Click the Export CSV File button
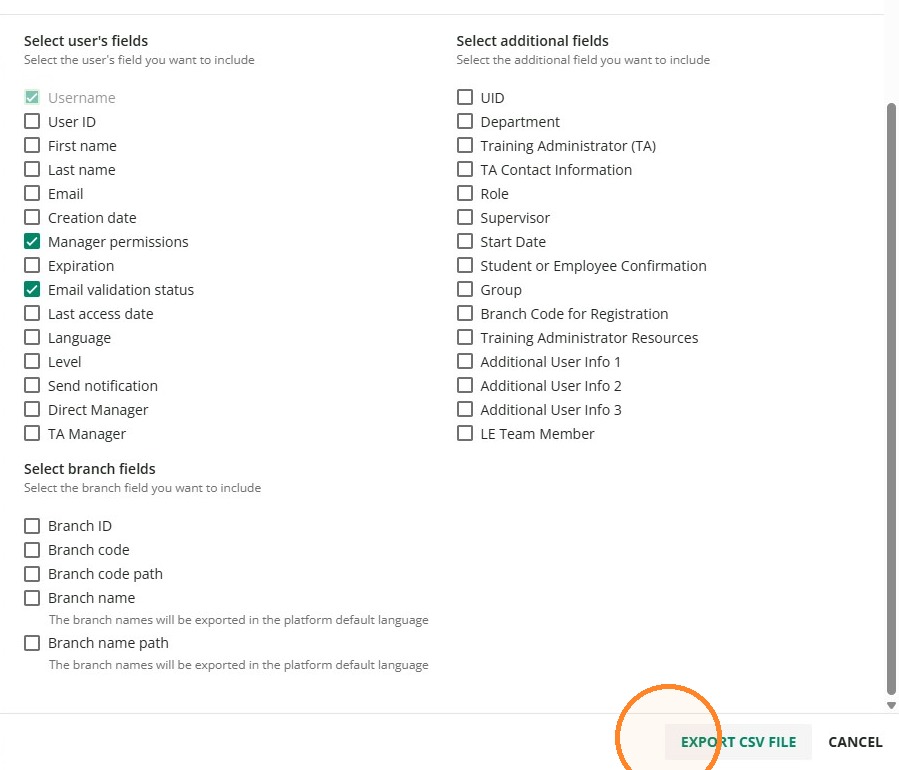The image size is (899, 770). pyautogui.click(x=738, y=742)
